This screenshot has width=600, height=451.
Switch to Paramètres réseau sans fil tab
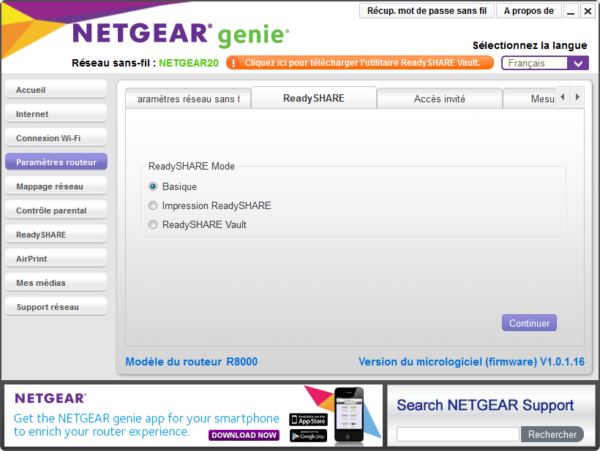click(x=187, y=99)
